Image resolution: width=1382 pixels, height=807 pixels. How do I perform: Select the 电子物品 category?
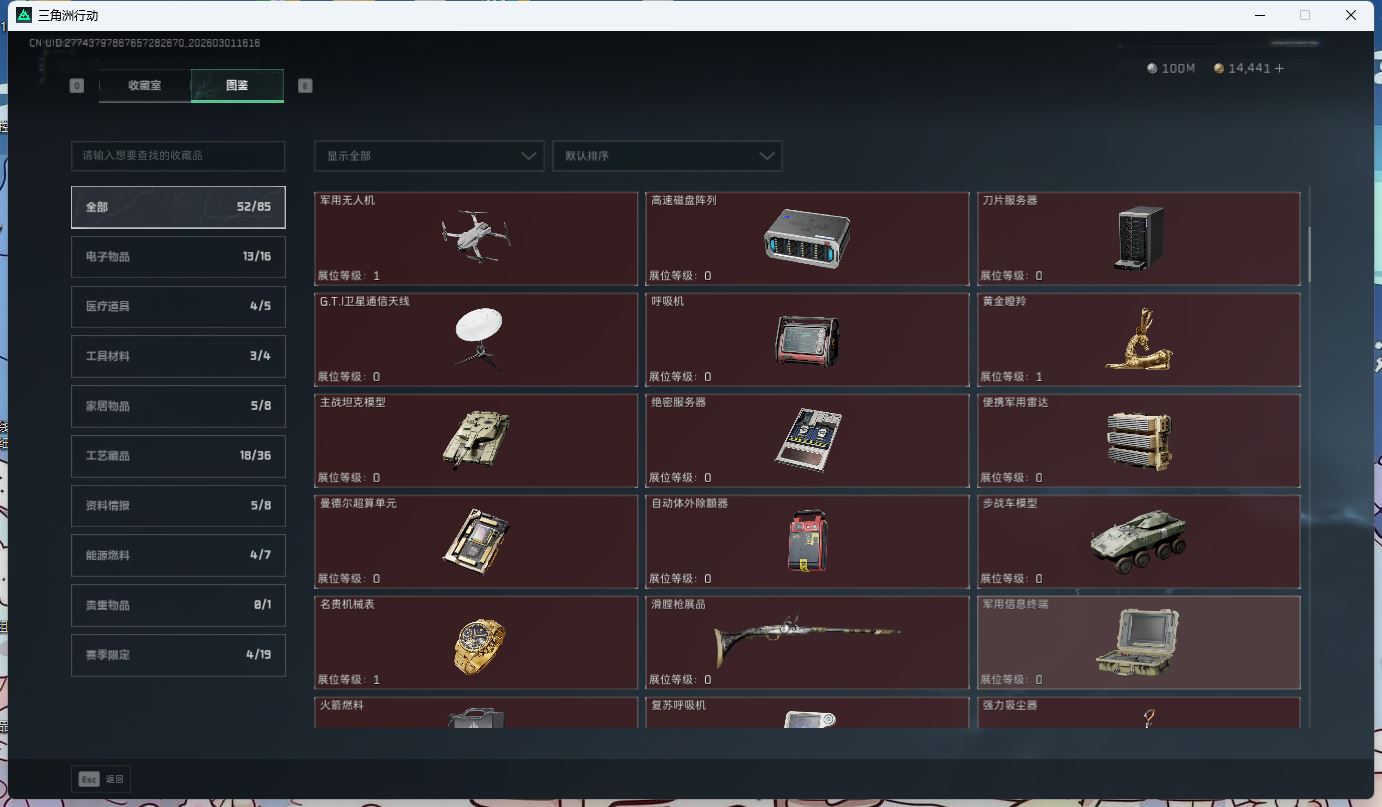pos(178,257)
